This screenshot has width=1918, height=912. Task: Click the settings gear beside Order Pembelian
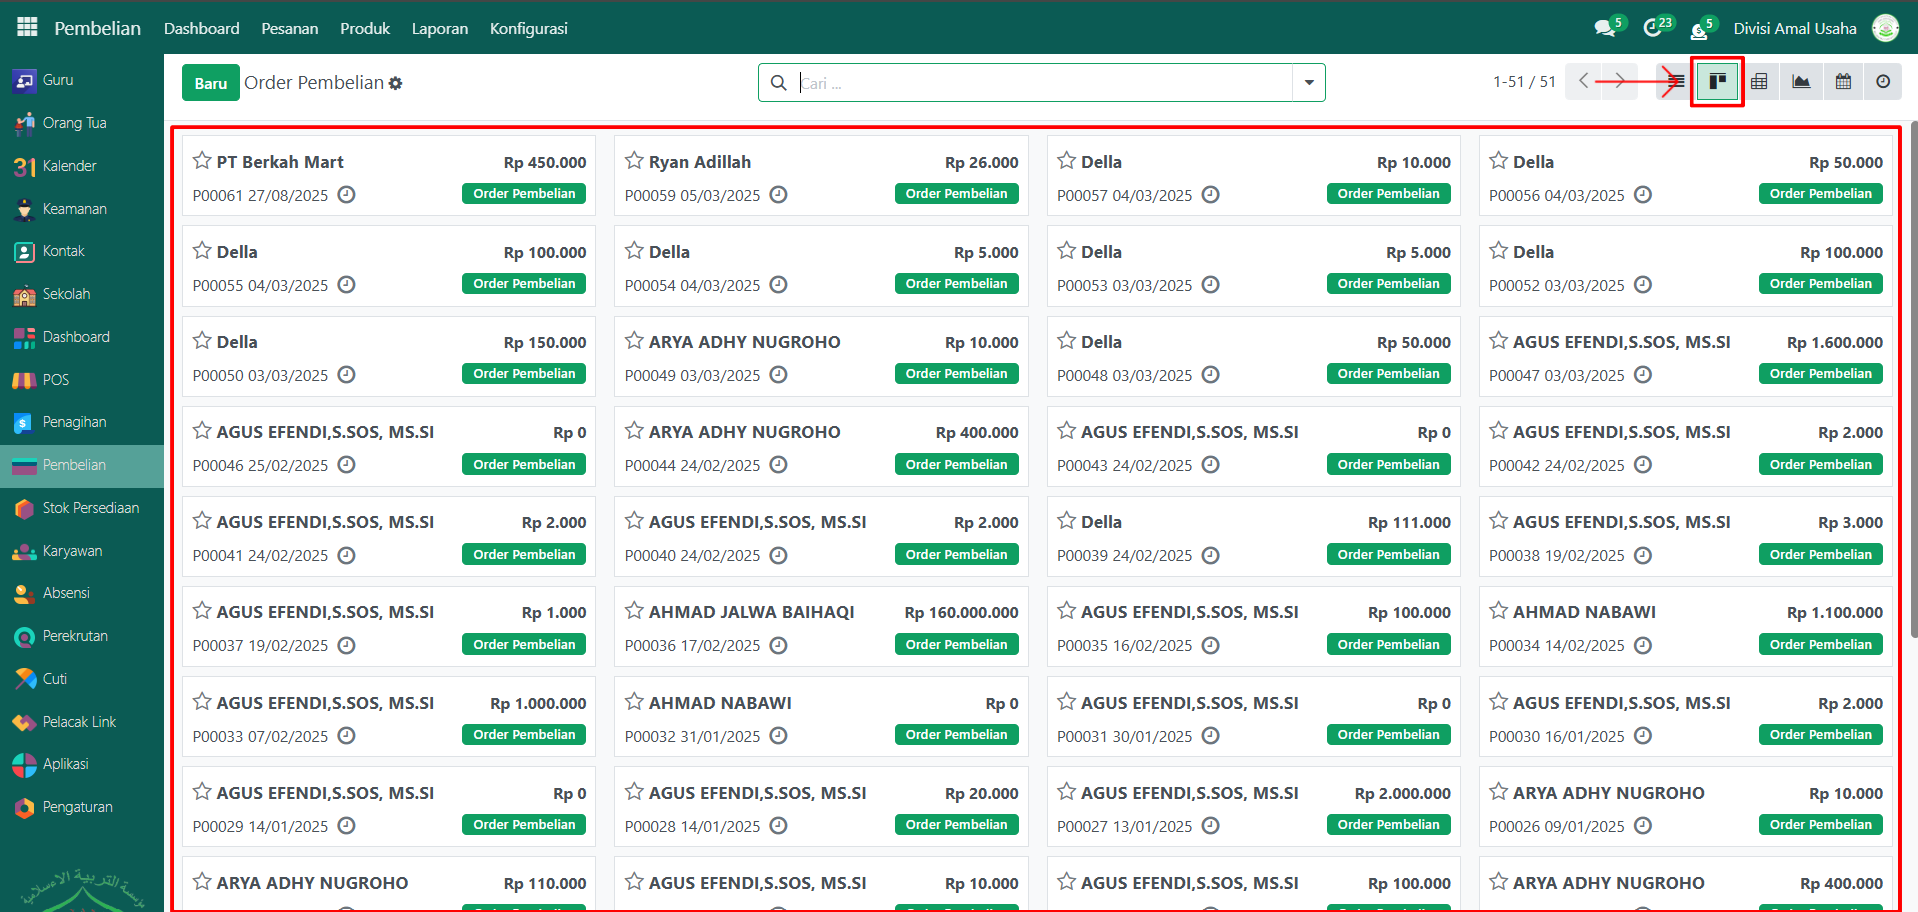tap(396, 83)
